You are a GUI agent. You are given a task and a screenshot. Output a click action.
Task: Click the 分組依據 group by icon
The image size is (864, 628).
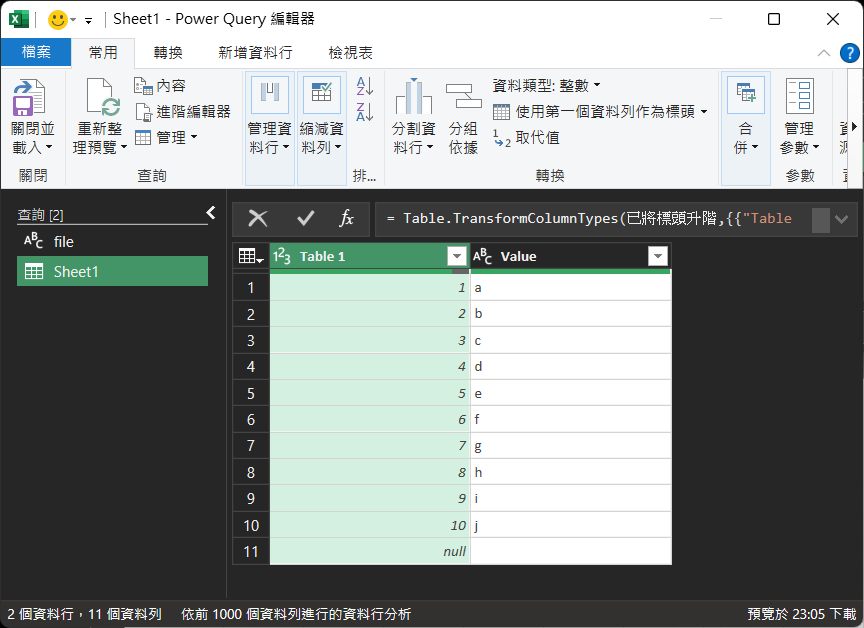(463, 98)
